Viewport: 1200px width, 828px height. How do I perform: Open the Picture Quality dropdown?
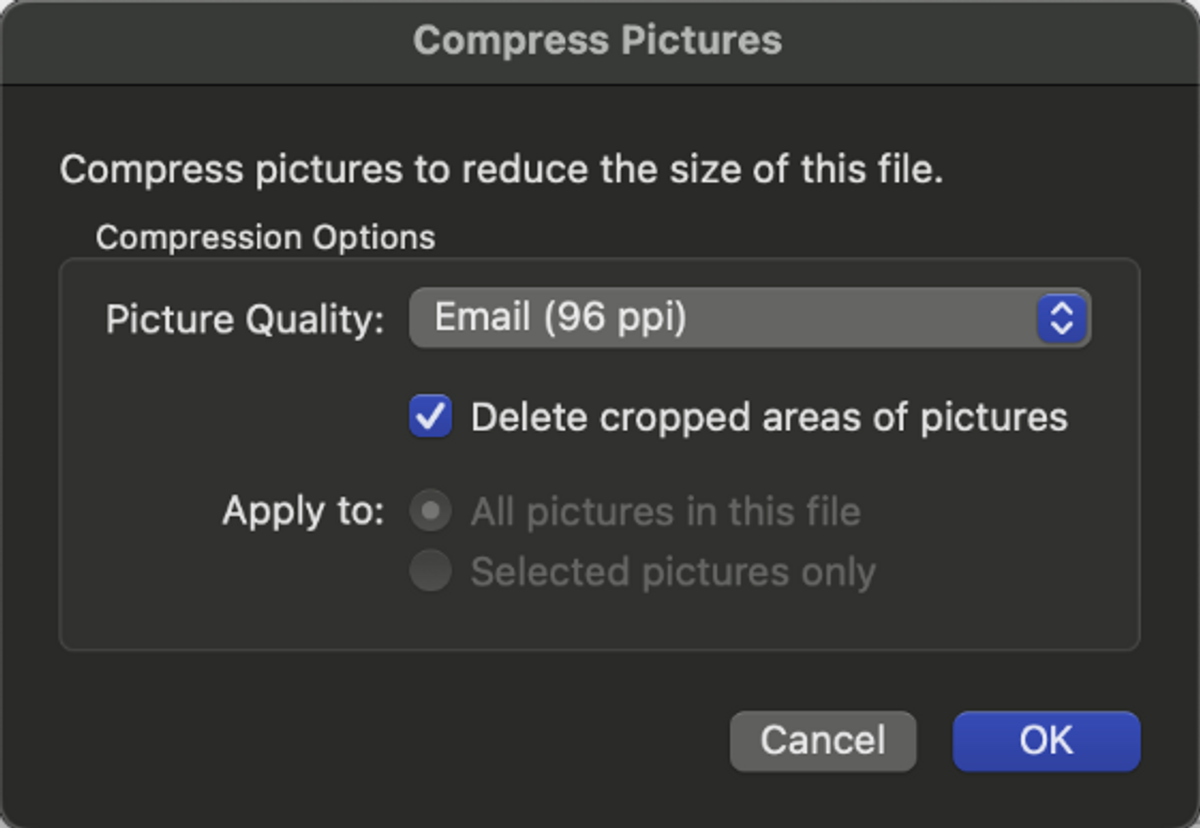[x=750, y=319]
